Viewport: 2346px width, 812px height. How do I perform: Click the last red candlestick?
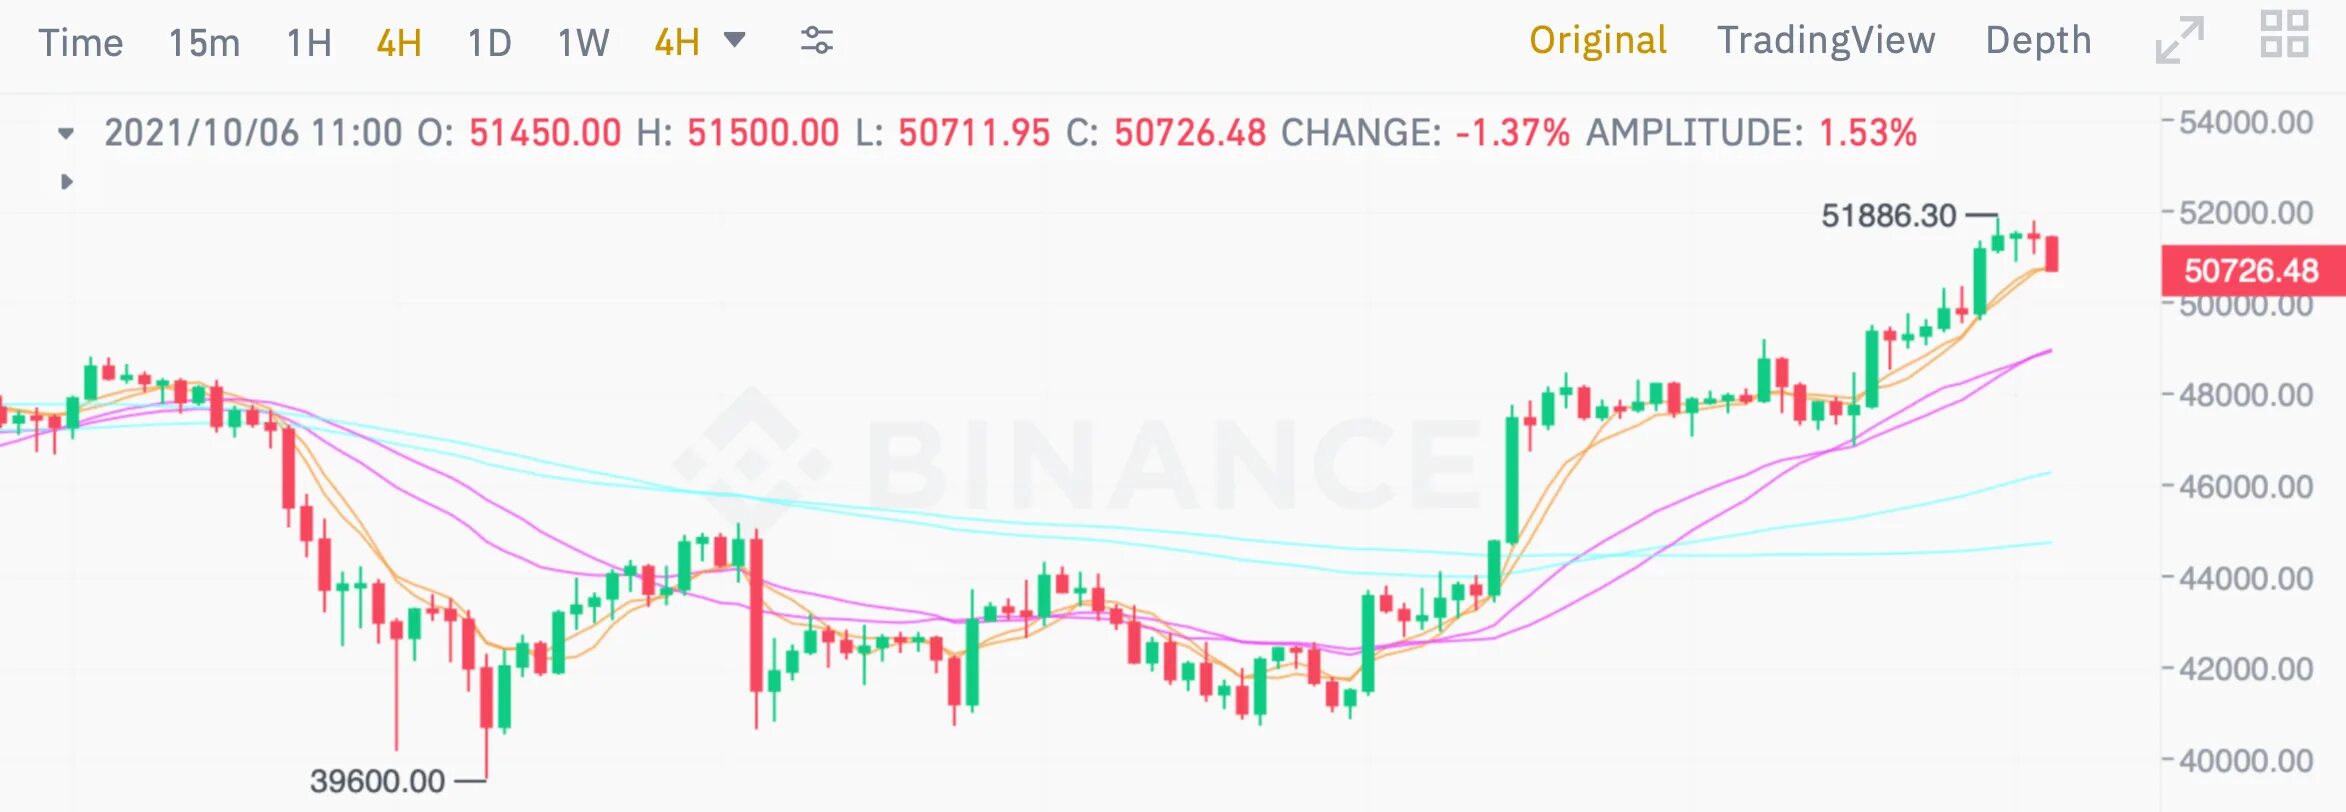coord(2052,253)
